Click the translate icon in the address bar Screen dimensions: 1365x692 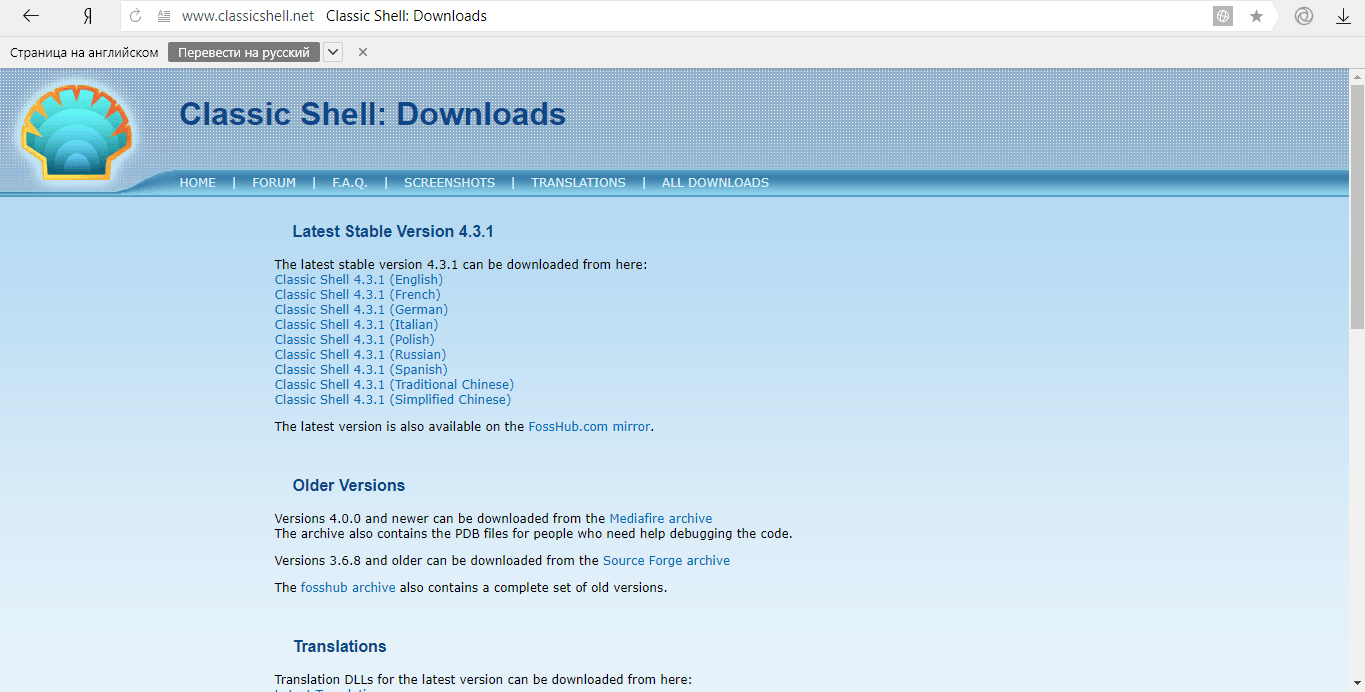(x=1222, y=16)
